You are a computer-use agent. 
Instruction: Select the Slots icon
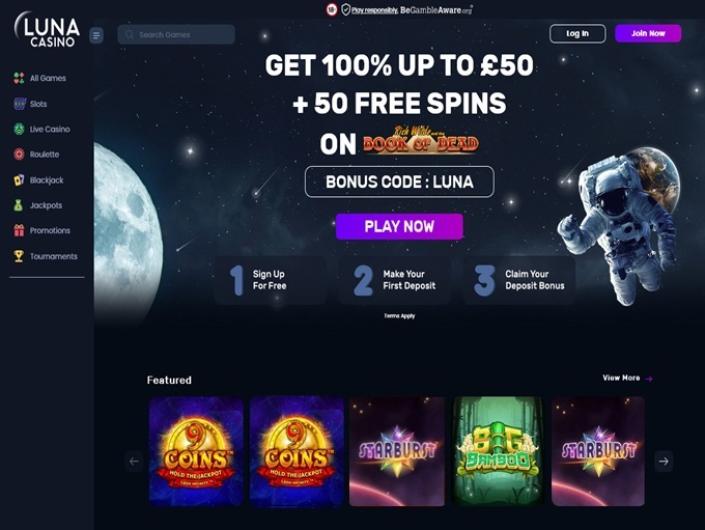[19, 104]
